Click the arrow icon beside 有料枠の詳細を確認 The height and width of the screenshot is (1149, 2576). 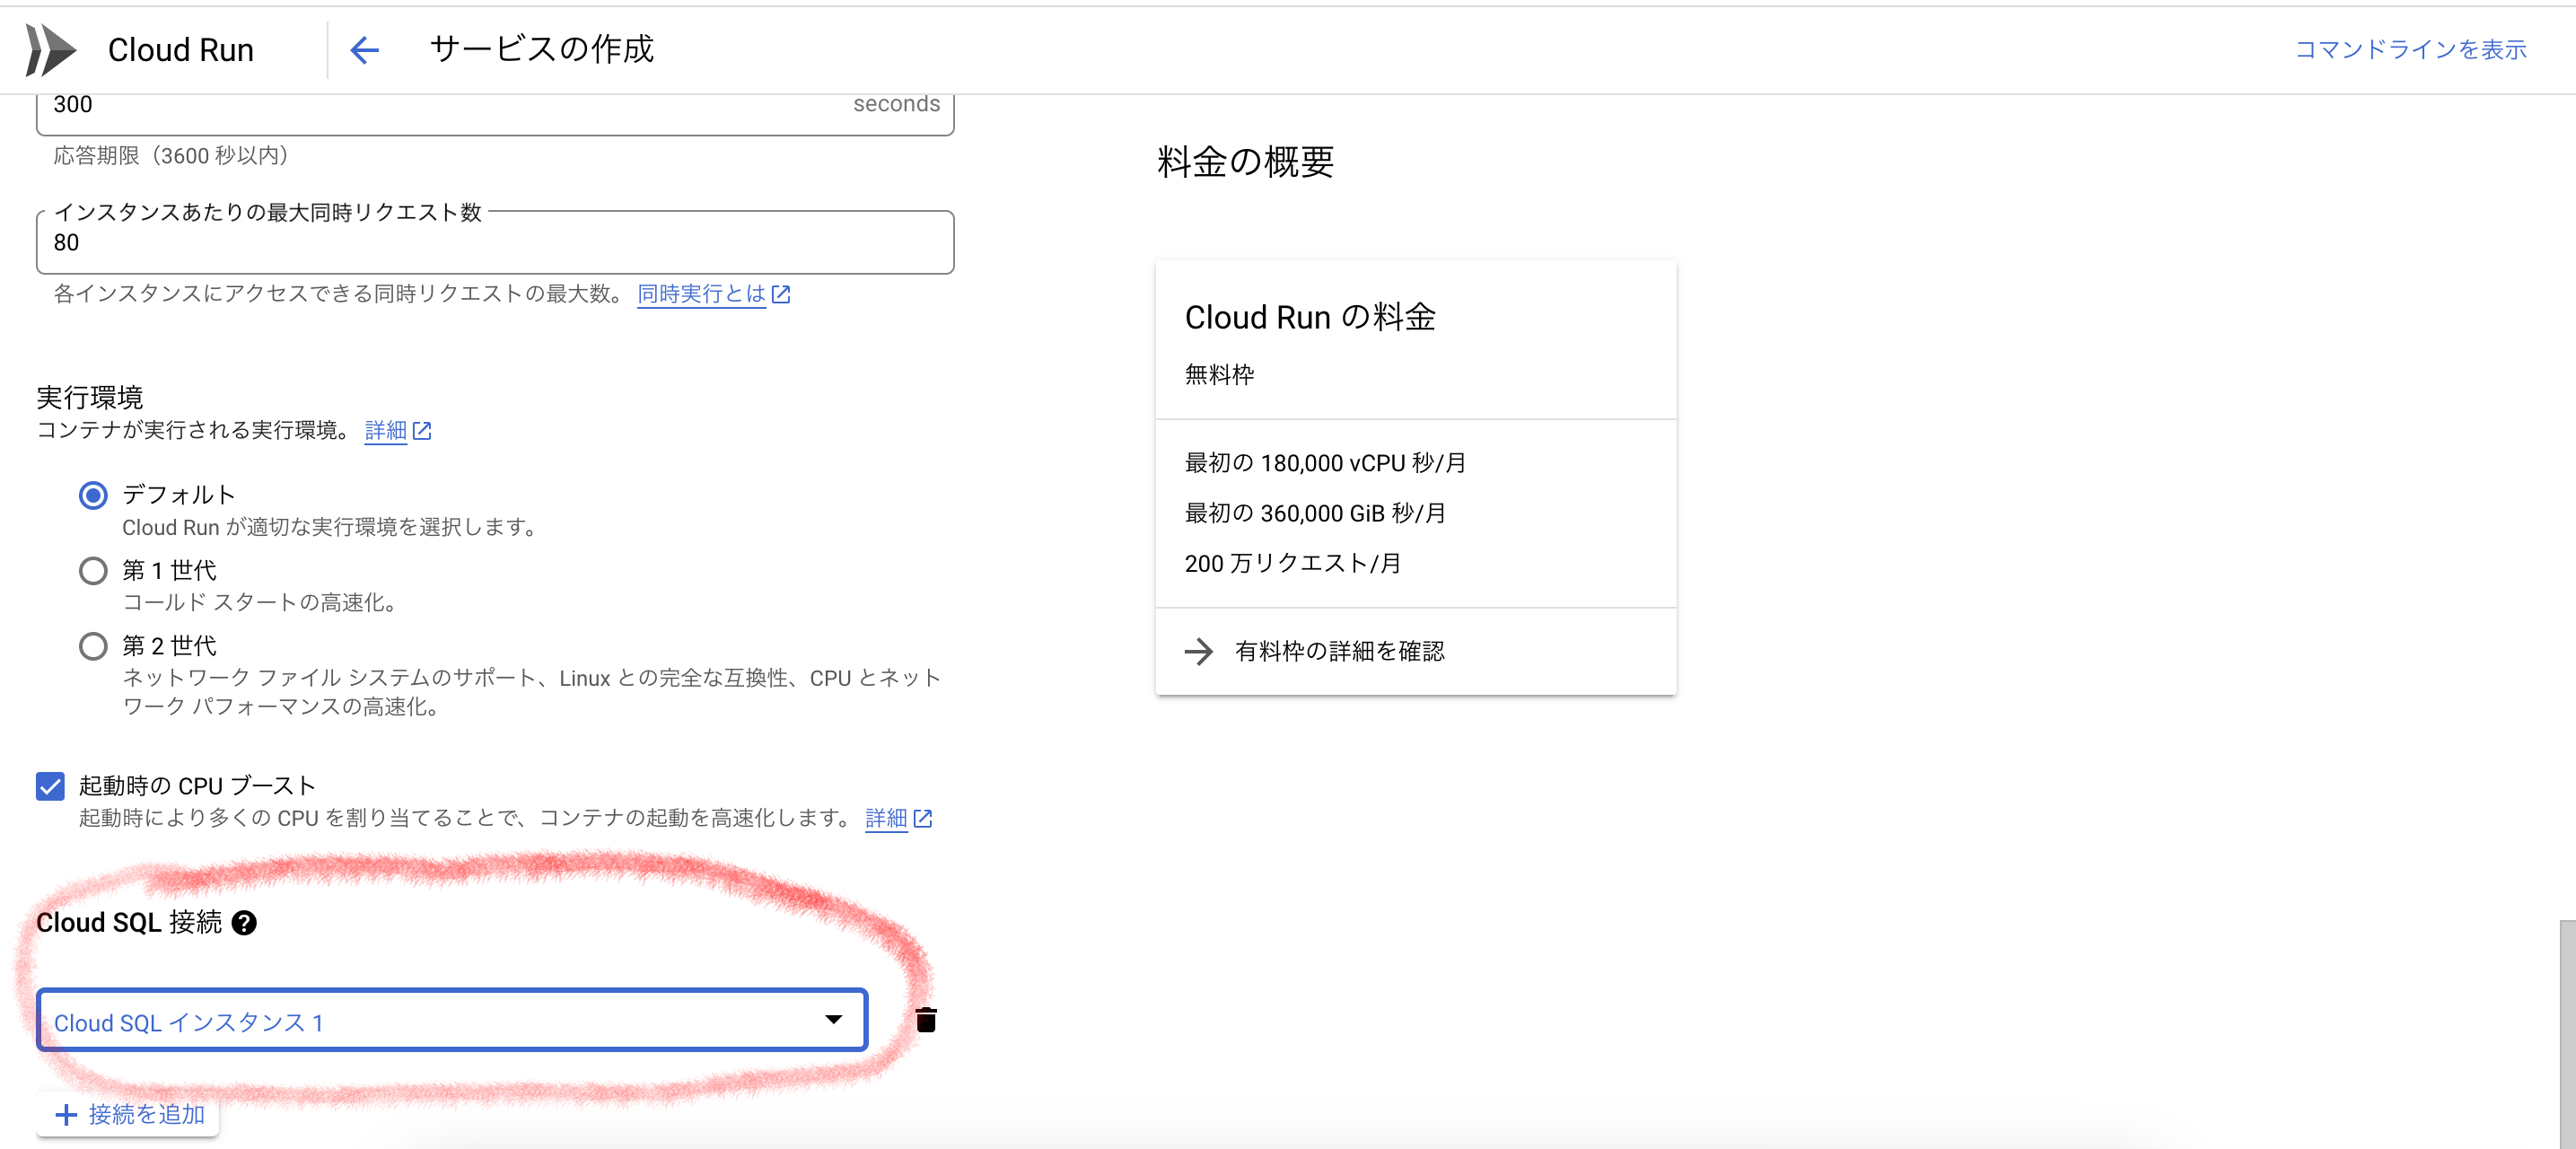(x=1199, y=651)
